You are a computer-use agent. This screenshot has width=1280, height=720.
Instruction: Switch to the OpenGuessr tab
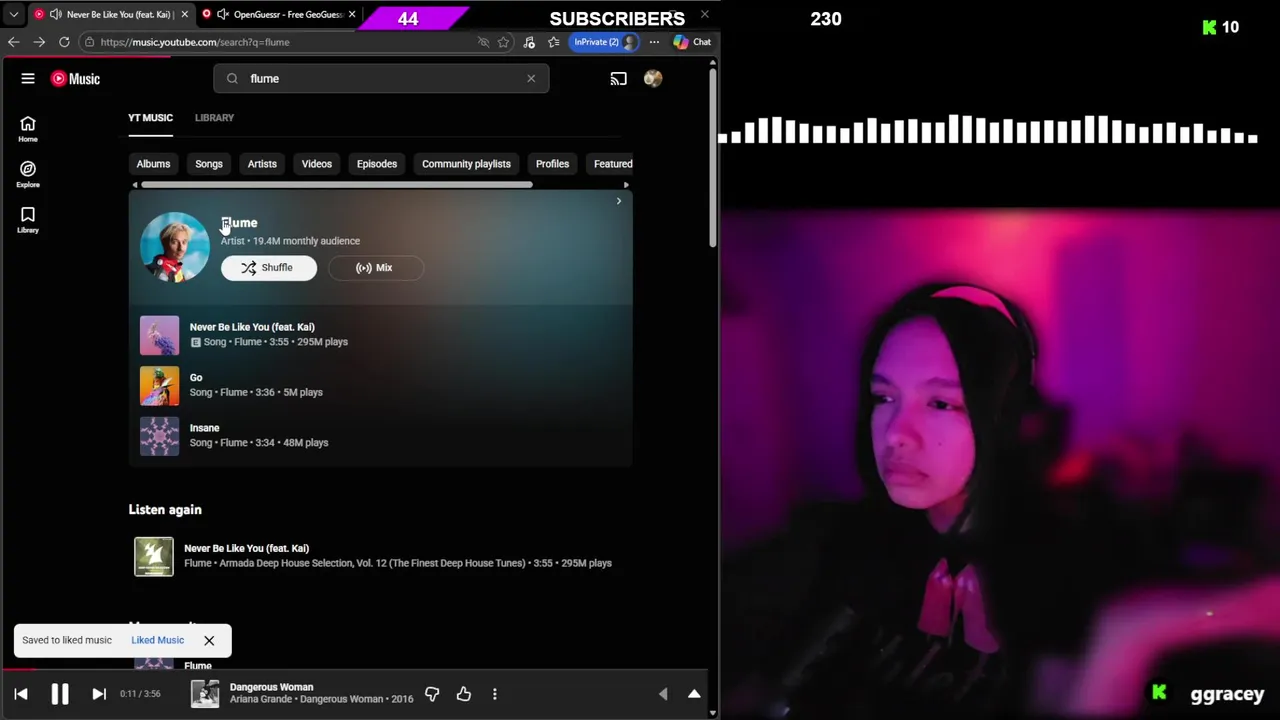pyautogui.click(x=278, y=14)
